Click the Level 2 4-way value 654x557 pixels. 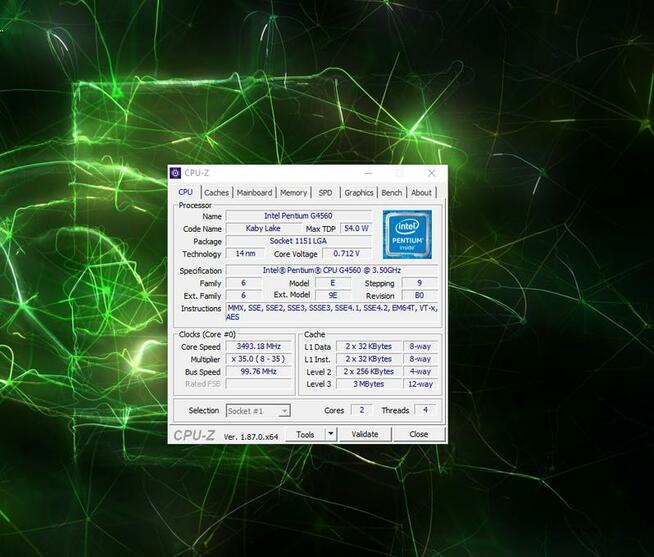tap(420, 371)
